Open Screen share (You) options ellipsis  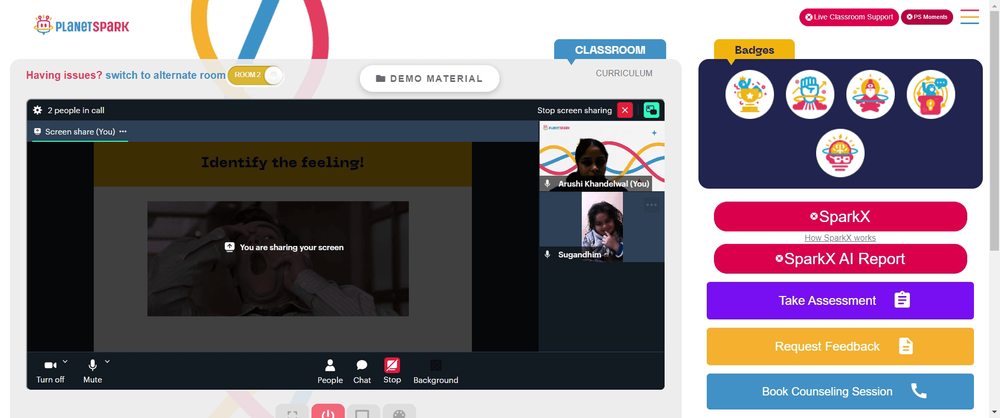click(x=123, y=131)
